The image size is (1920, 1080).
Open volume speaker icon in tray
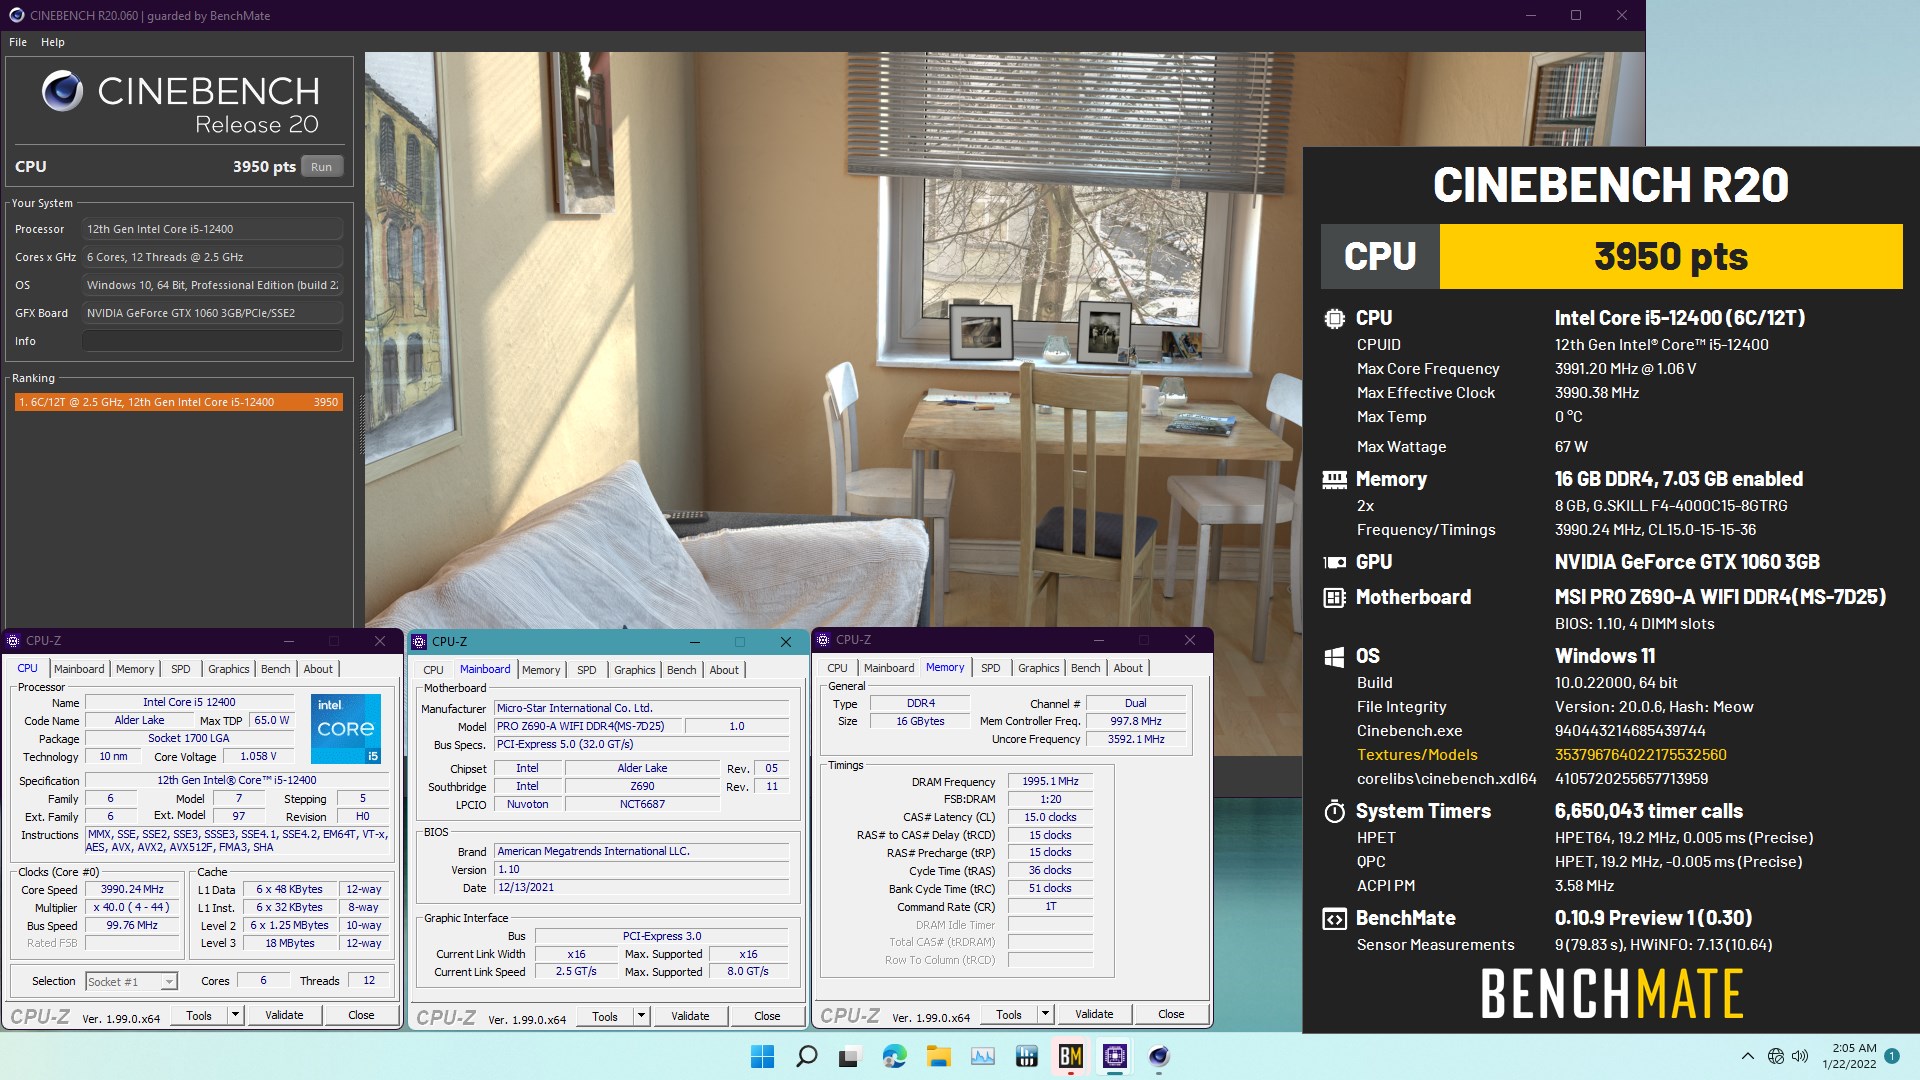[x=1800, y=1056]
